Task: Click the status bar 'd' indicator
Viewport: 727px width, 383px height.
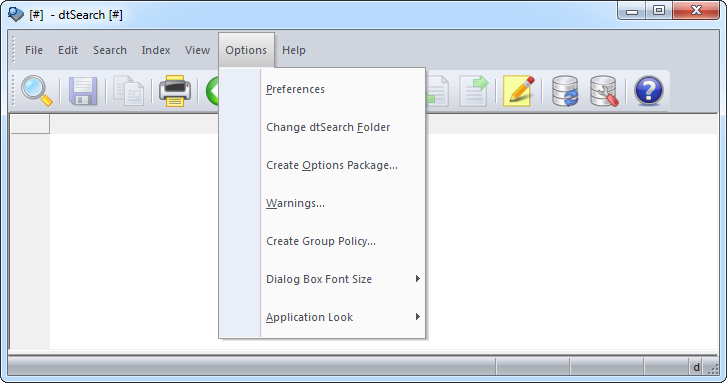Action: [x=696, y=367]
